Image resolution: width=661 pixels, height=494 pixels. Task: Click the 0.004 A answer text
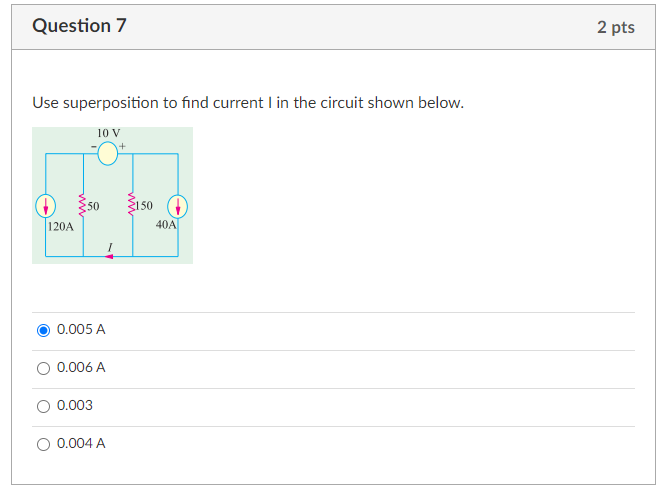(x=81, y=443)
